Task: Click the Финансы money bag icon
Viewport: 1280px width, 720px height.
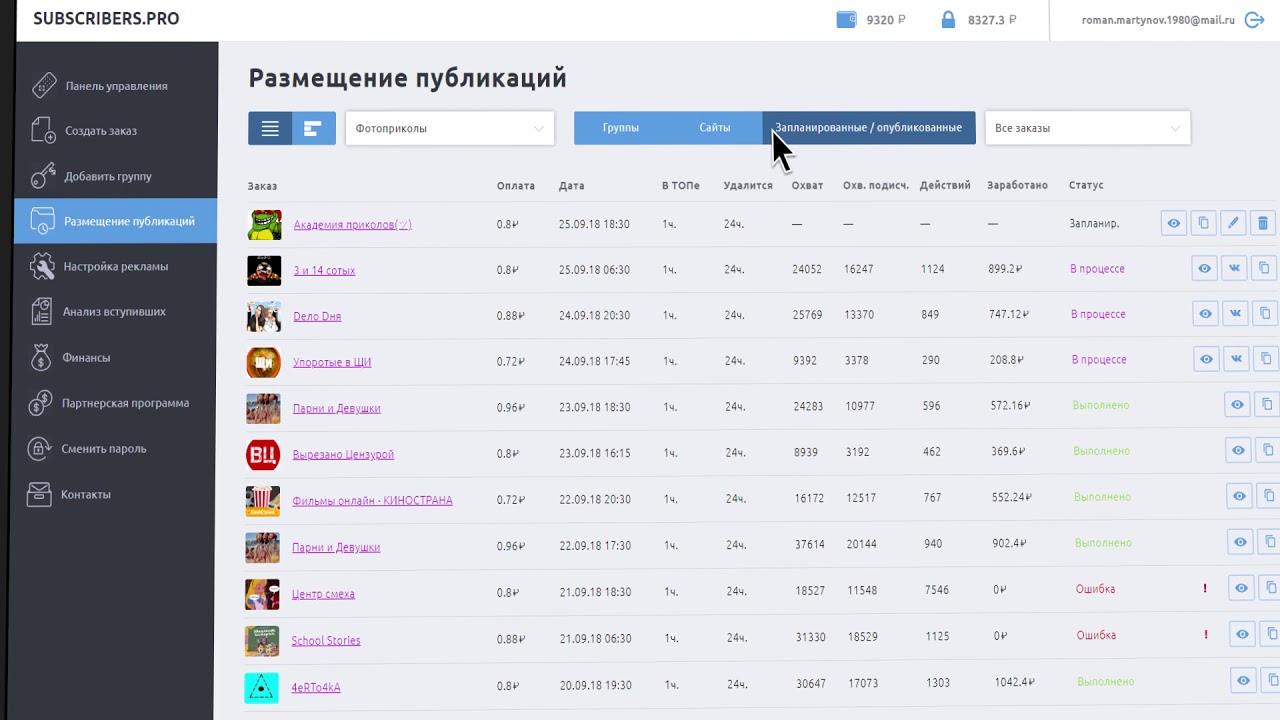Action: [x=40, y=357]
